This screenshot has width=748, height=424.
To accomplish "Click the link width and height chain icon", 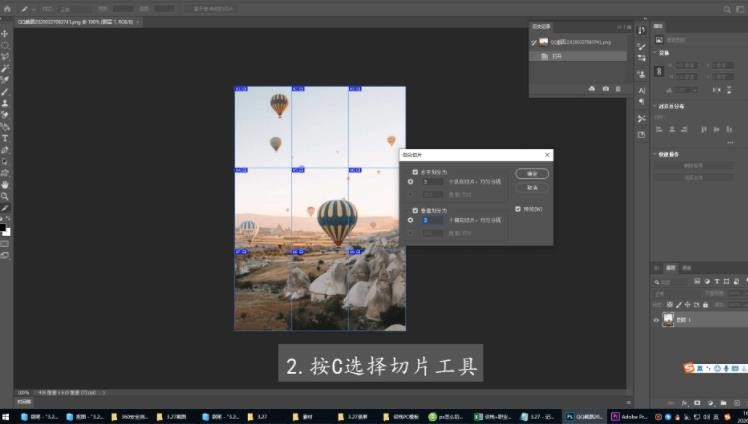I will 659,71.
